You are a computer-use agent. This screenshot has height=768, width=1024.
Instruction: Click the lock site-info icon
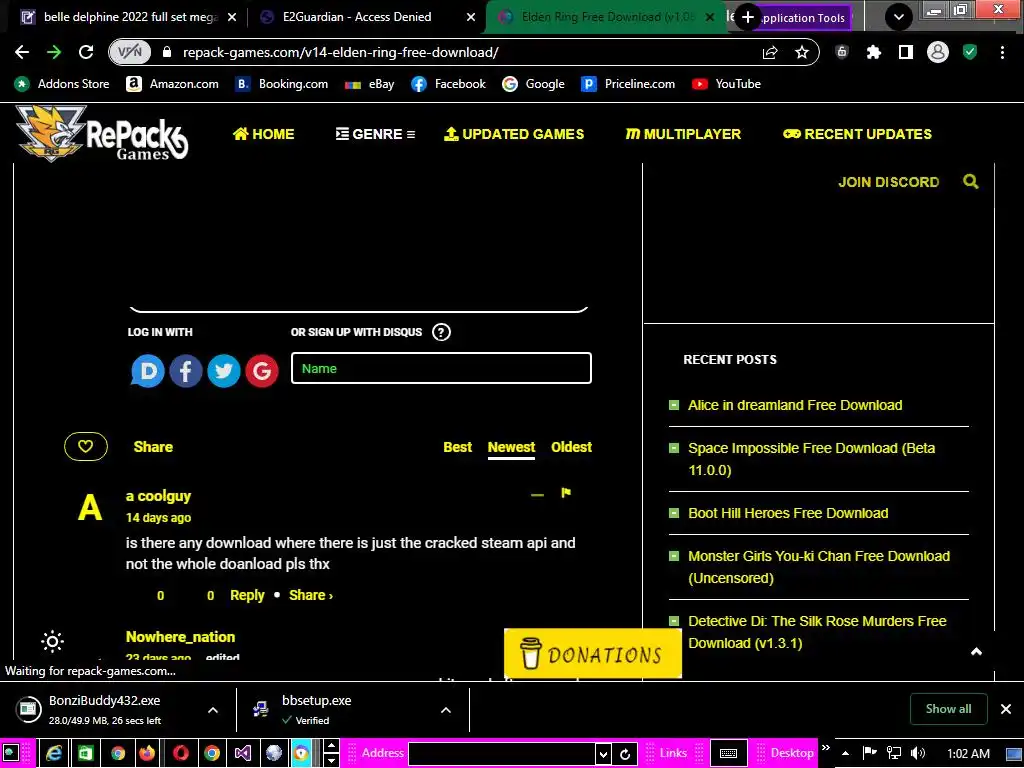pyautogui.click(x=167, y=52)
